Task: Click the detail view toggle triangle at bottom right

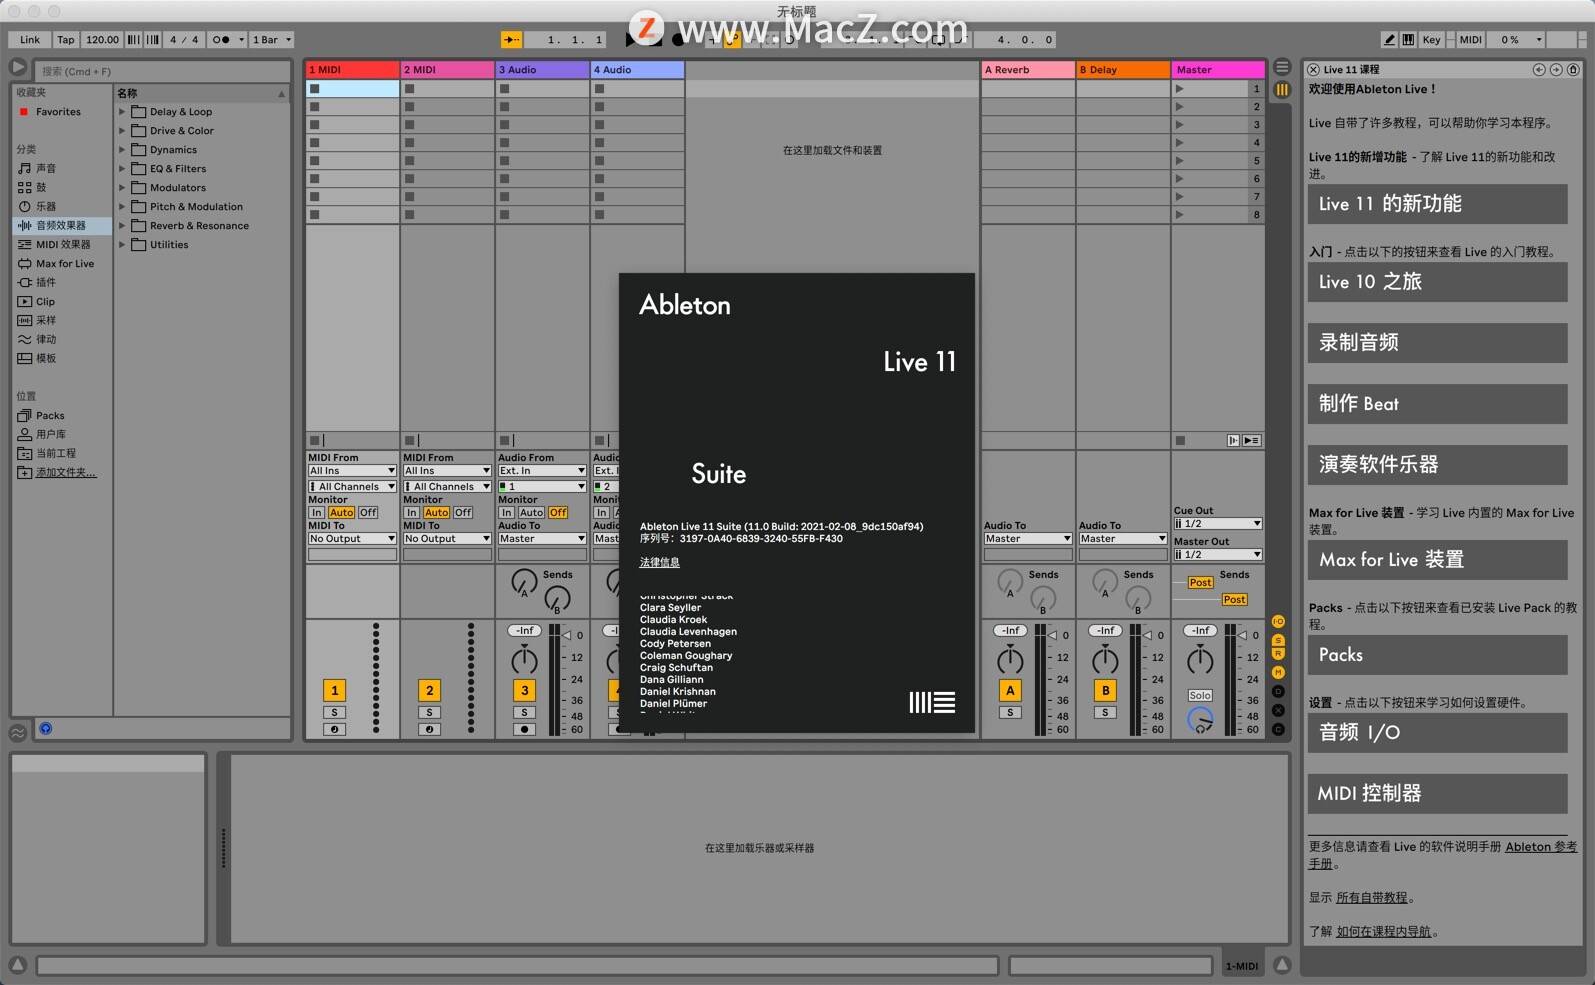Action: tap(1281, 965)
